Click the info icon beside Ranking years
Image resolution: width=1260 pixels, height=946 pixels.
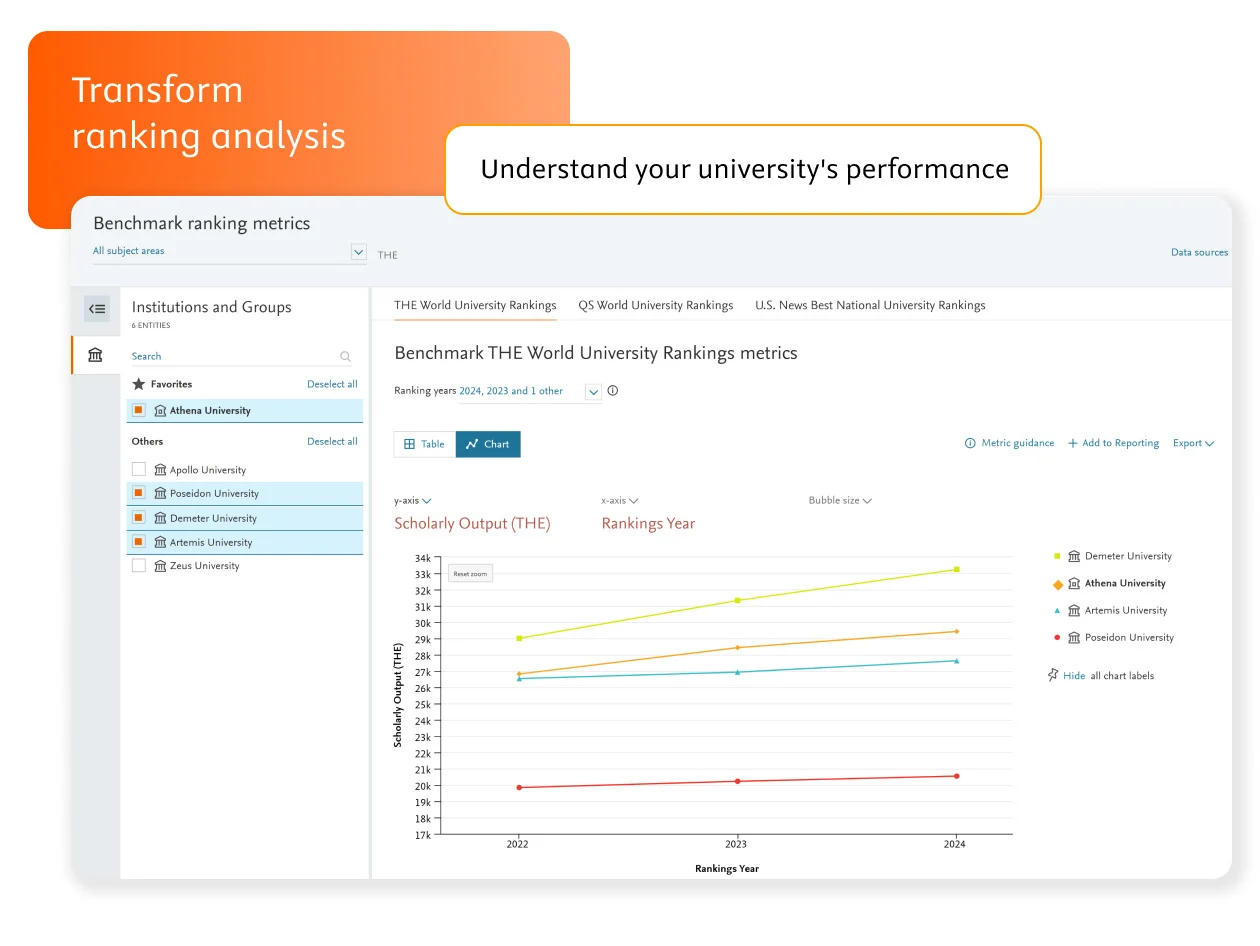pos(612,390)
